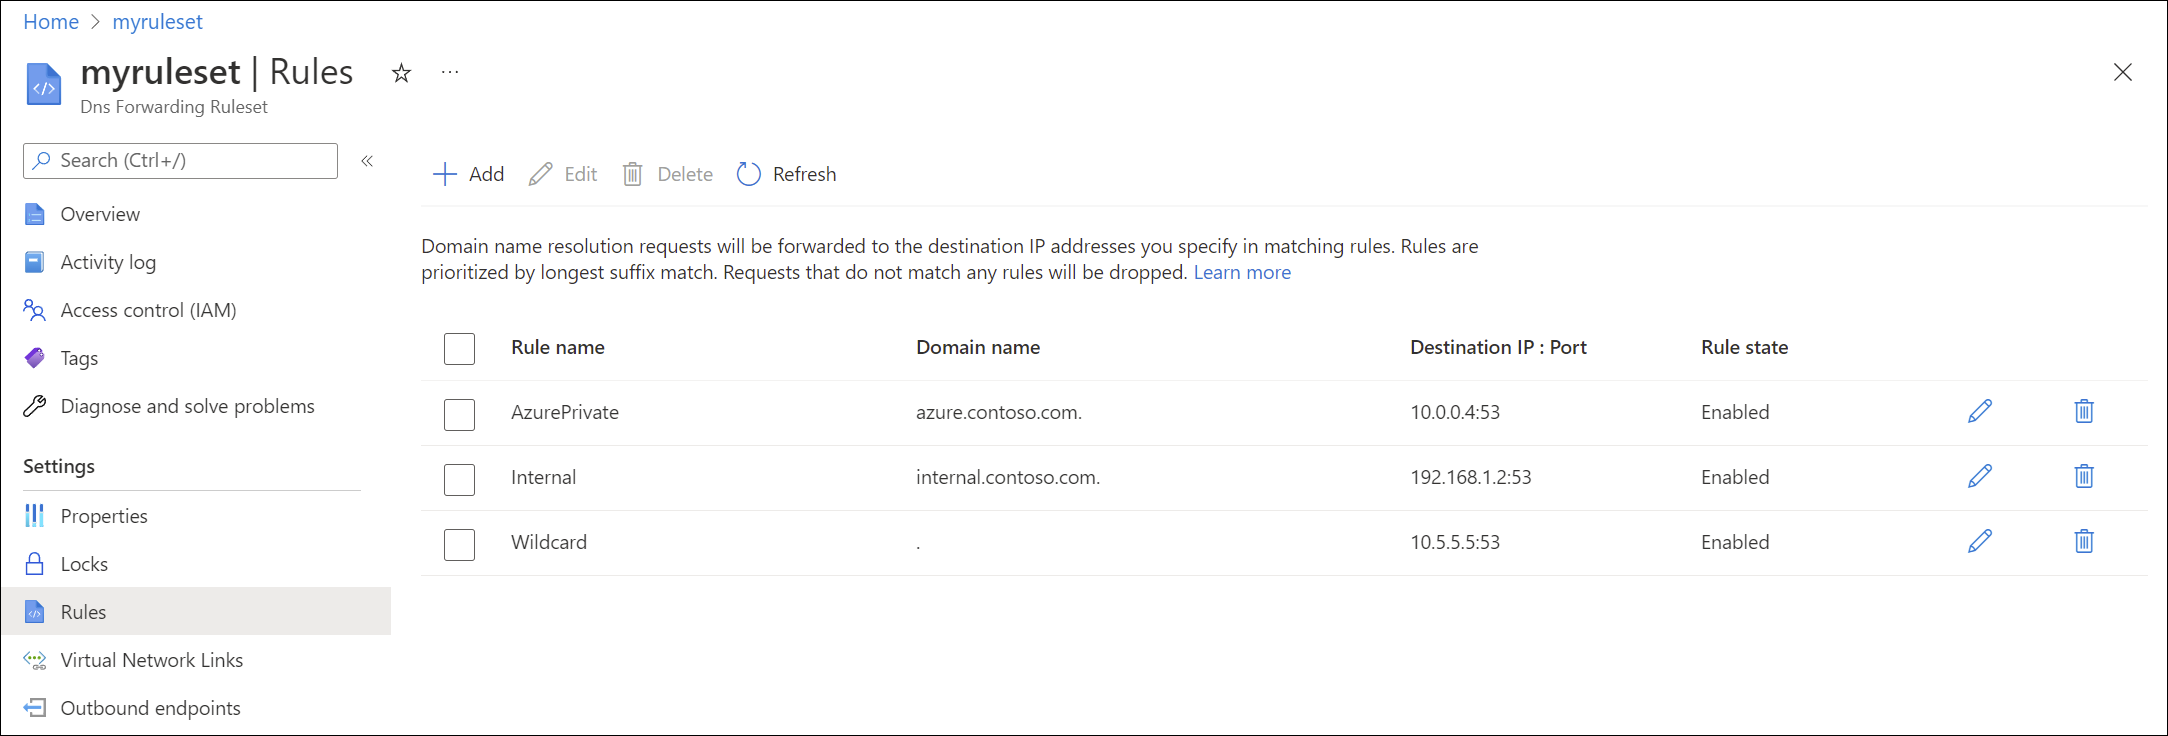This screenshot has height=736, width=2168.
Task: Delete AzurePrivate rule using its trash icon
Action: [2084, 411]
